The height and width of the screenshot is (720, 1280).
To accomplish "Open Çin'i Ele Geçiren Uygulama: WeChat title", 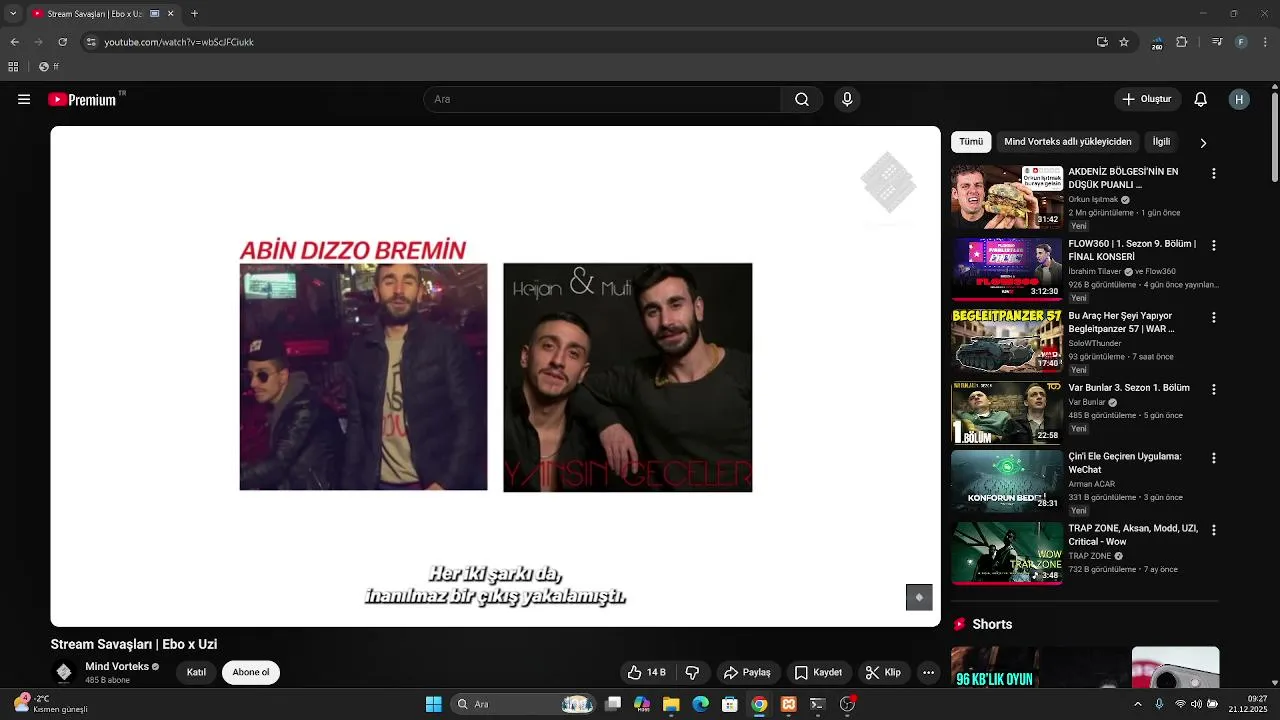I will pos(1125,463).
